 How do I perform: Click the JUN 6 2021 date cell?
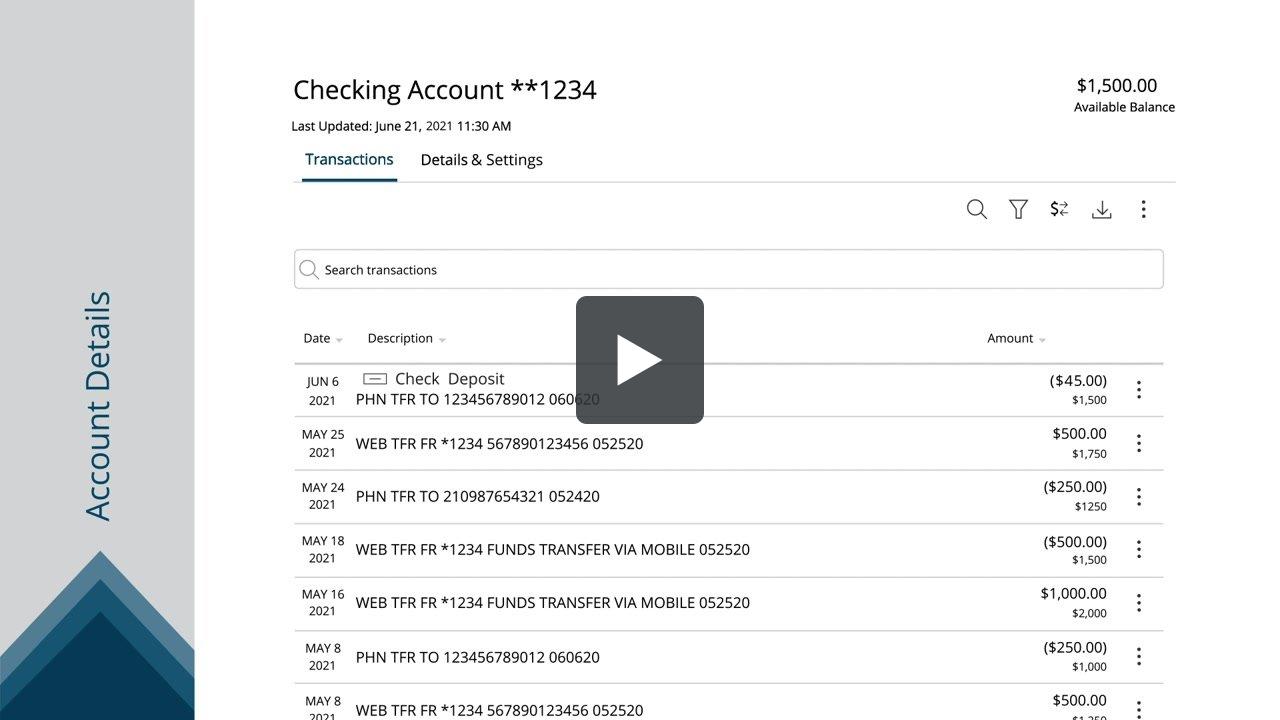(x=322, y=390)
